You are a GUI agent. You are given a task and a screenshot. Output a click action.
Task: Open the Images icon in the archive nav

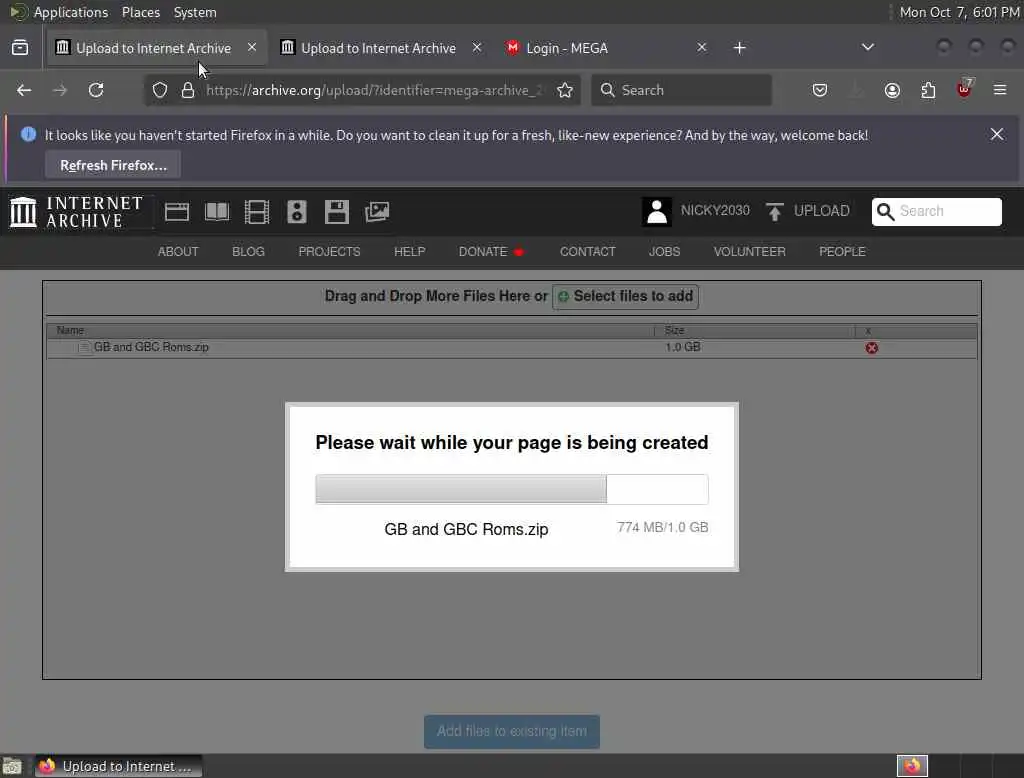pos(377,212)
